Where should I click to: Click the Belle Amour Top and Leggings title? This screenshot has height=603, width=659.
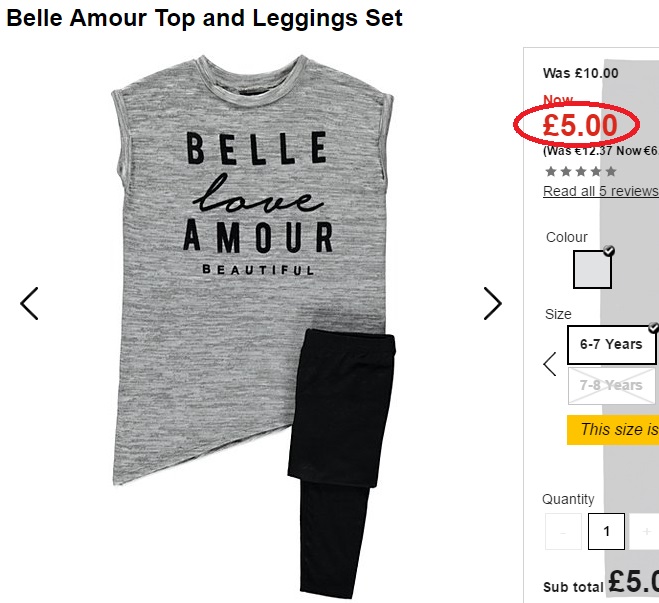tap(204, 18)
